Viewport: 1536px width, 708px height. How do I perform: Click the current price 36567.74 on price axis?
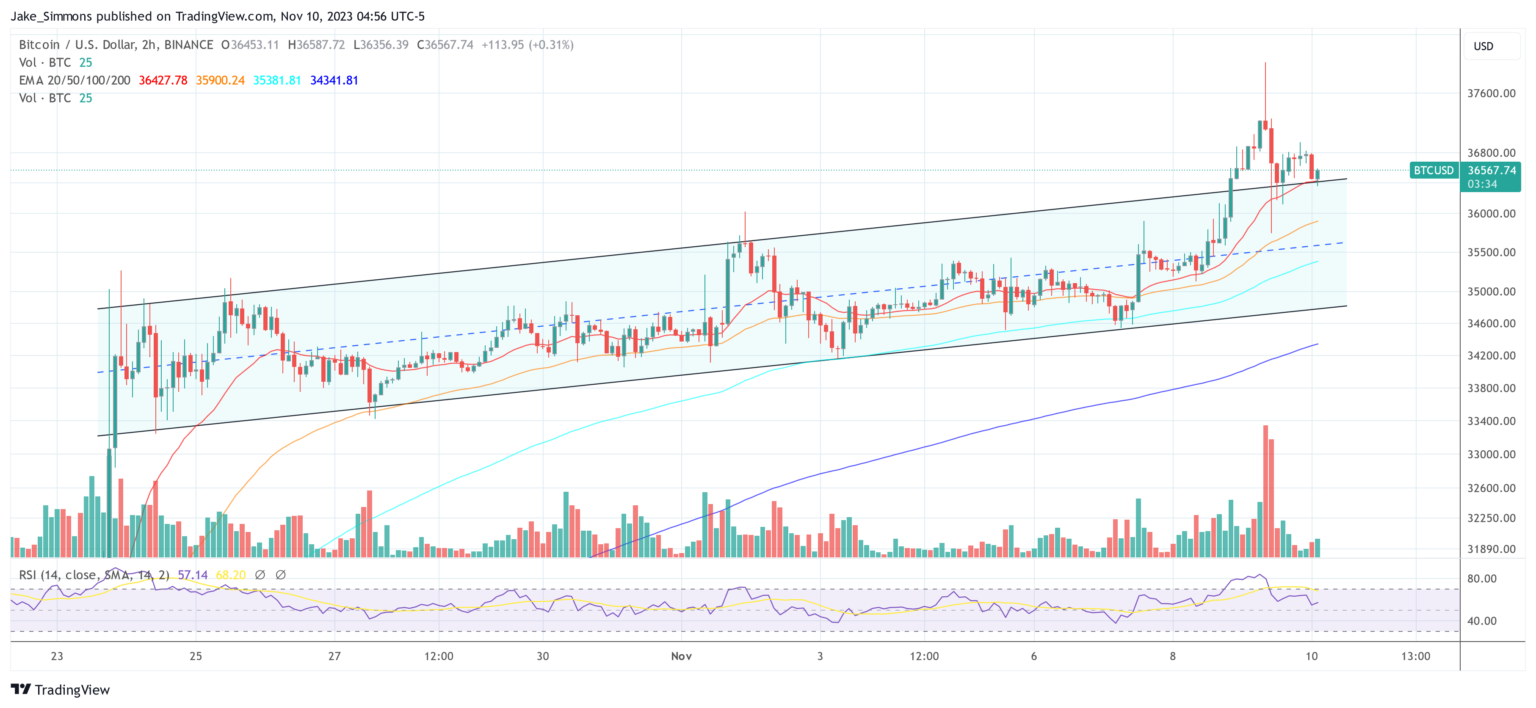click(x=1490, y=170)
